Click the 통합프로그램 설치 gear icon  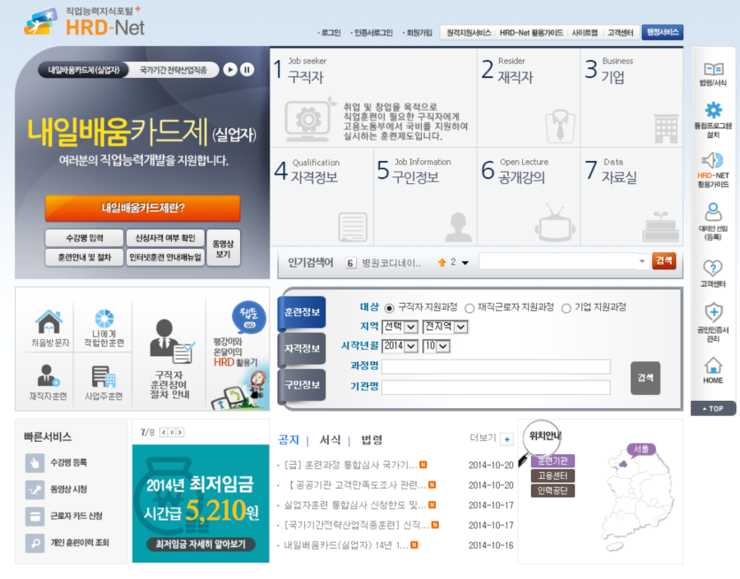(x=713, y=110)
